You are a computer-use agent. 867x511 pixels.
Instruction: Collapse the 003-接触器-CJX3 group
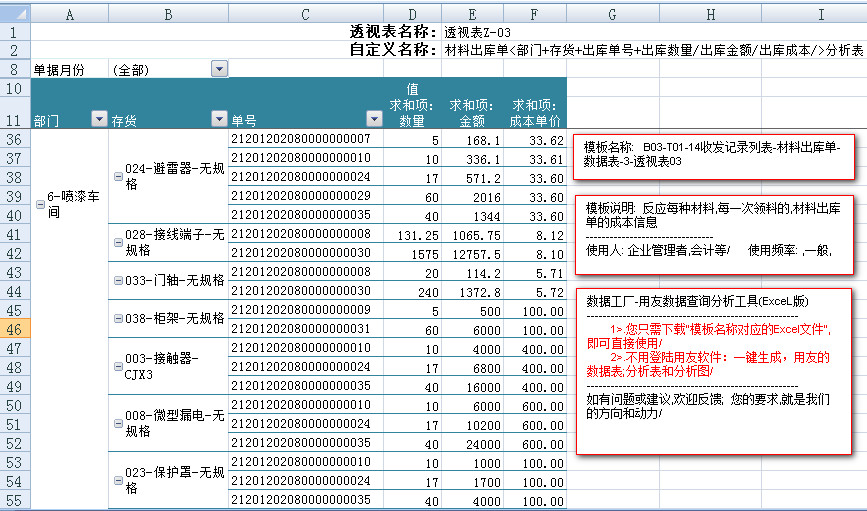pyautogui.click(x=118, y=361)
